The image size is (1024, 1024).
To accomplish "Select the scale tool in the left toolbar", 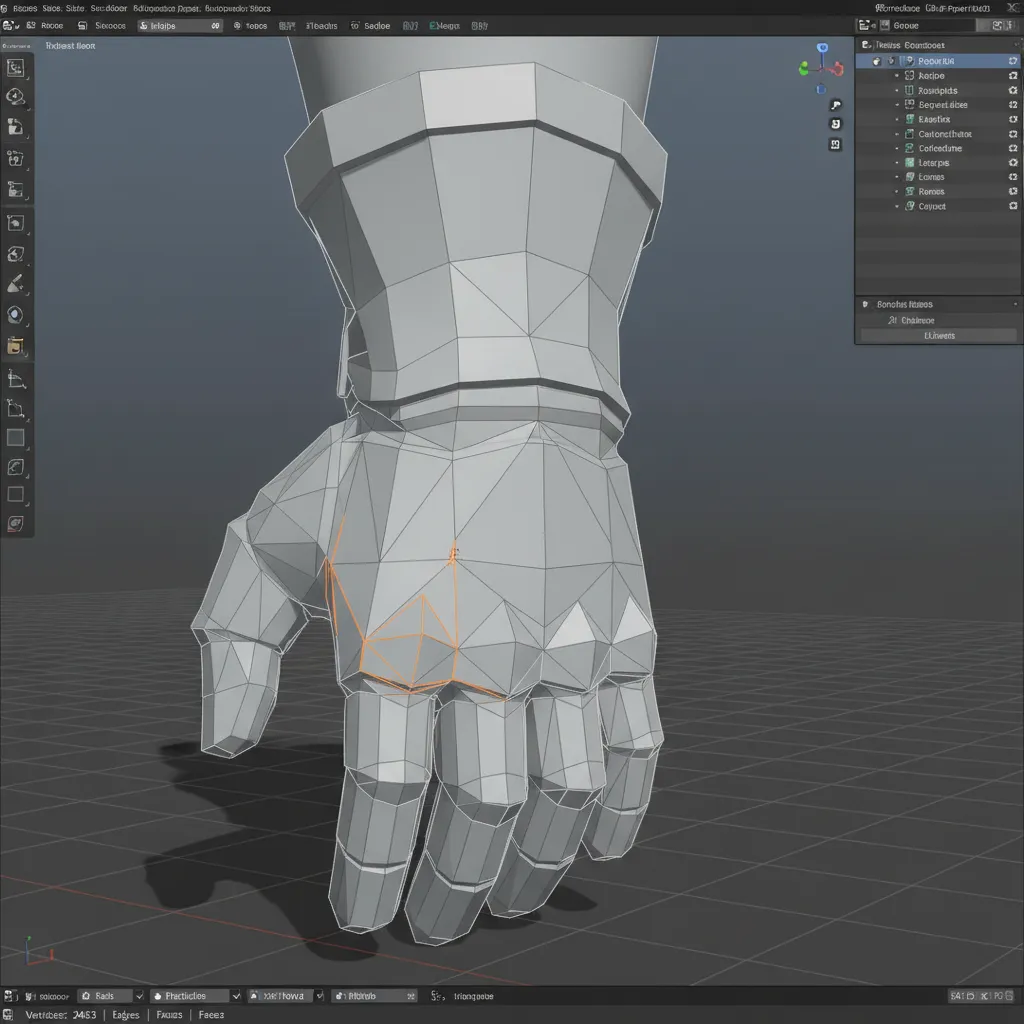I will 16,190.
